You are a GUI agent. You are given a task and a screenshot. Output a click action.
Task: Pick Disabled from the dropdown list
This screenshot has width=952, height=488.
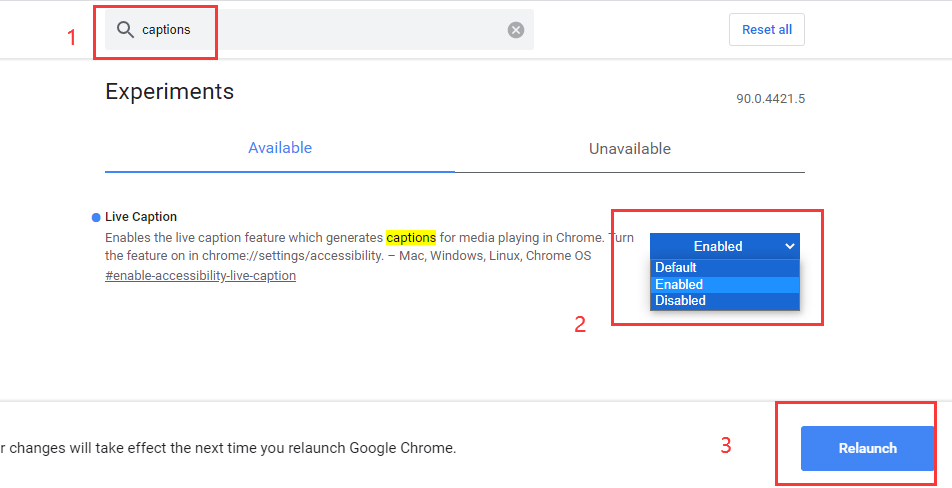[x=725, y=300]
